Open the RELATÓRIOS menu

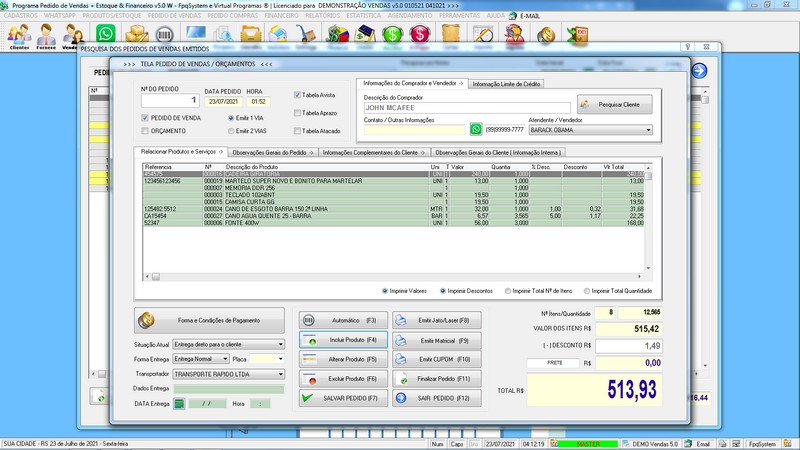coord(322,16)
